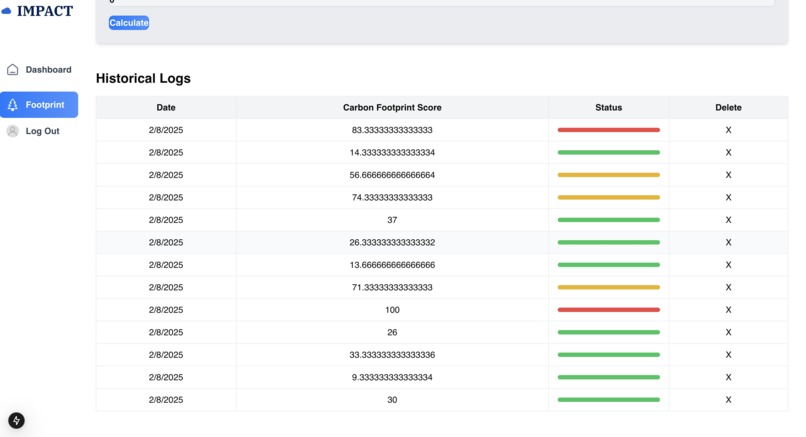Delete the 83.33 score log entry
Image resolution: width=806 pixels, height=437 pixels.
(728, 130)
